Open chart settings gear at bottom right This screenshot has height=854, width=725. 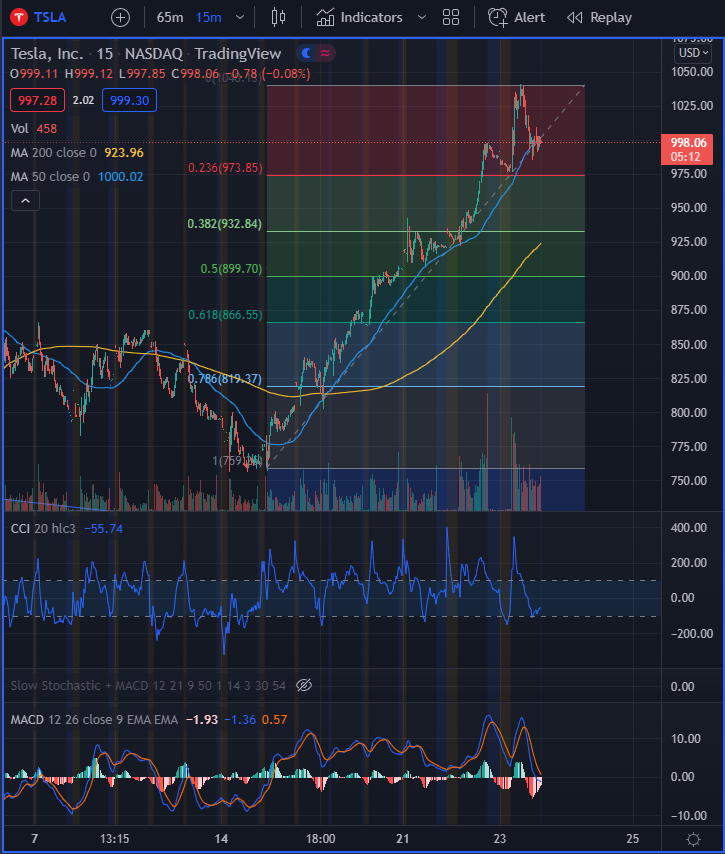[693, 839]
